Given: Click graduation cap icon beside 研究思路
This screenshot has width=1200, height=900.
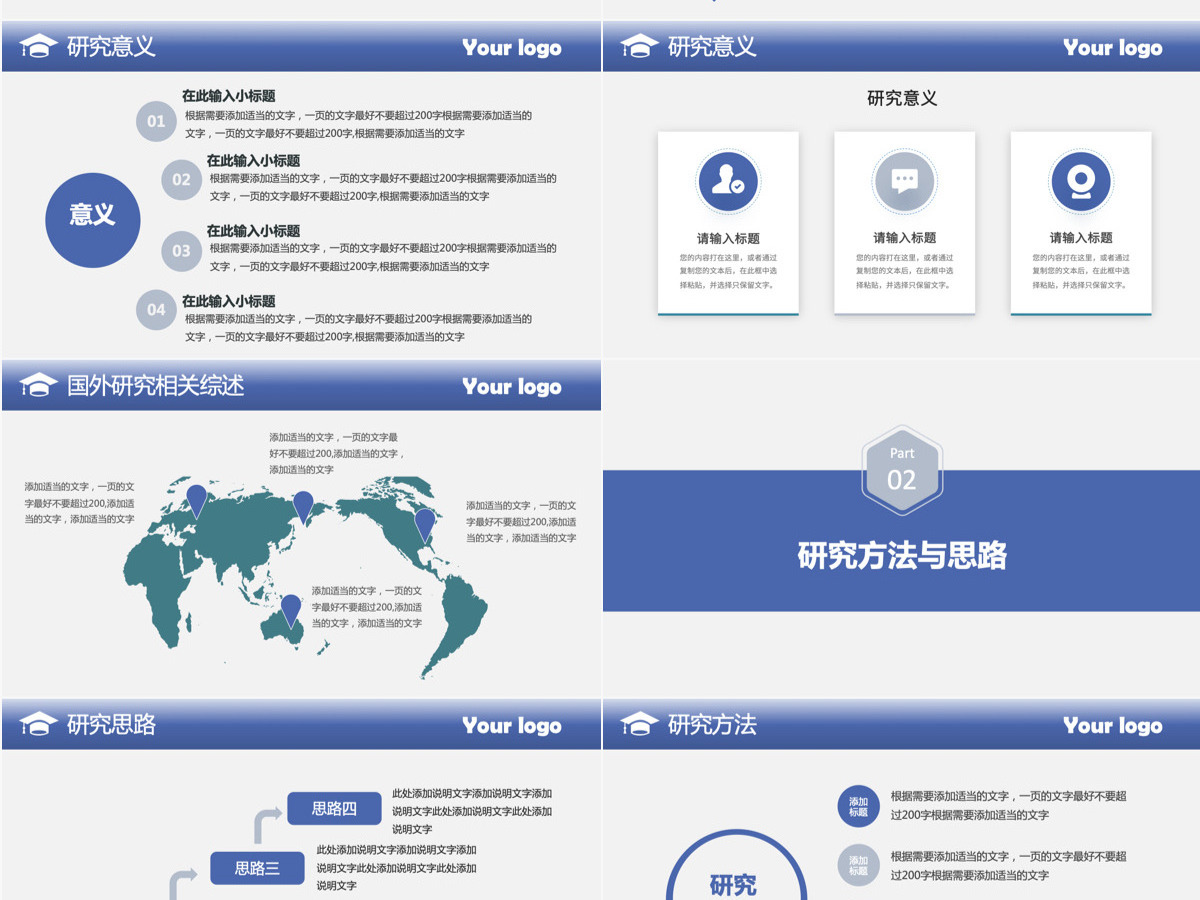Looking at the screenshot, I should click(x=39, y=724).
